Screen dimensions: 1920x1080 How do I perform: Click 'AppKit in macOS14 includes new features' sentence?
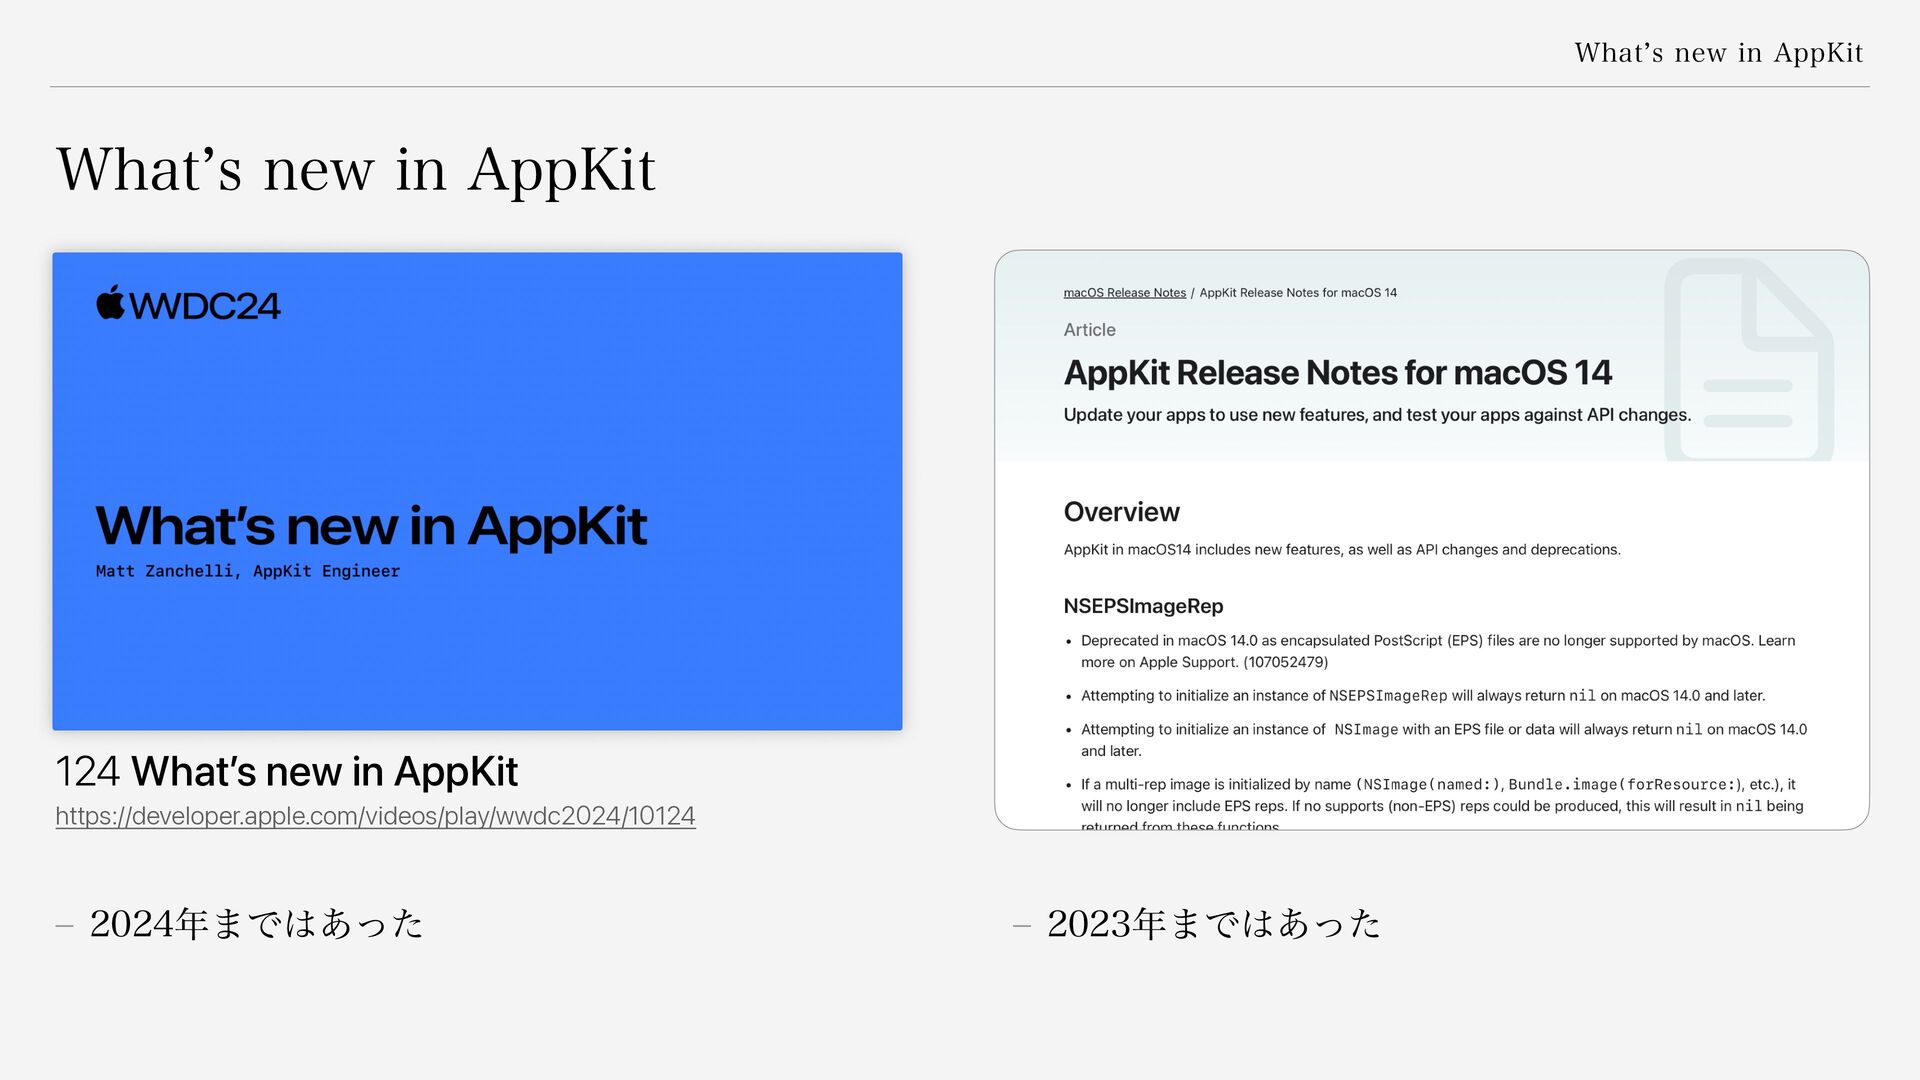click(x=1342, y=550)
